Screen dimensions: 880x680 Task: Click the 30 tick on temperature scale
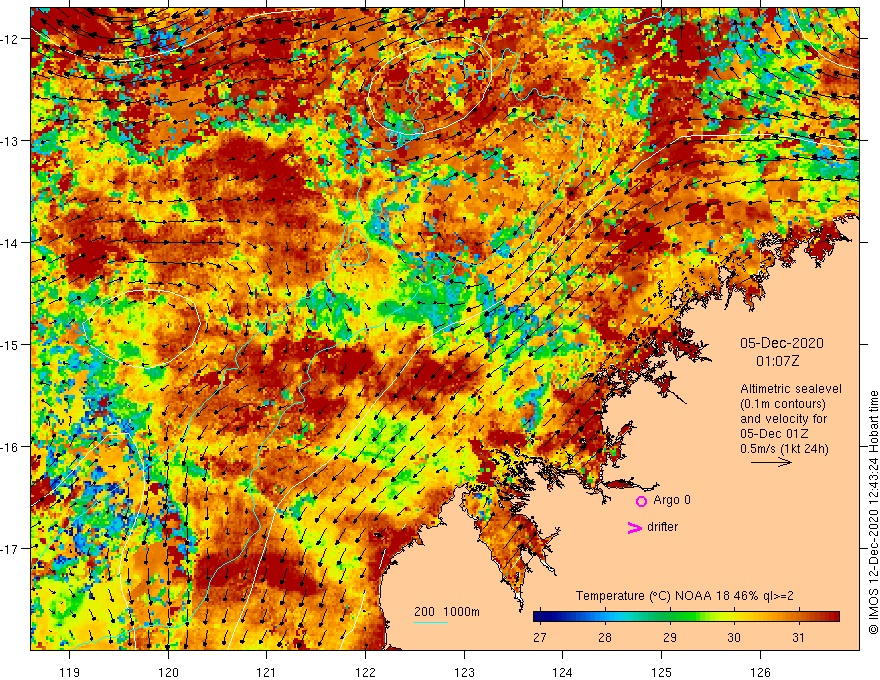(x=734, y=637)
